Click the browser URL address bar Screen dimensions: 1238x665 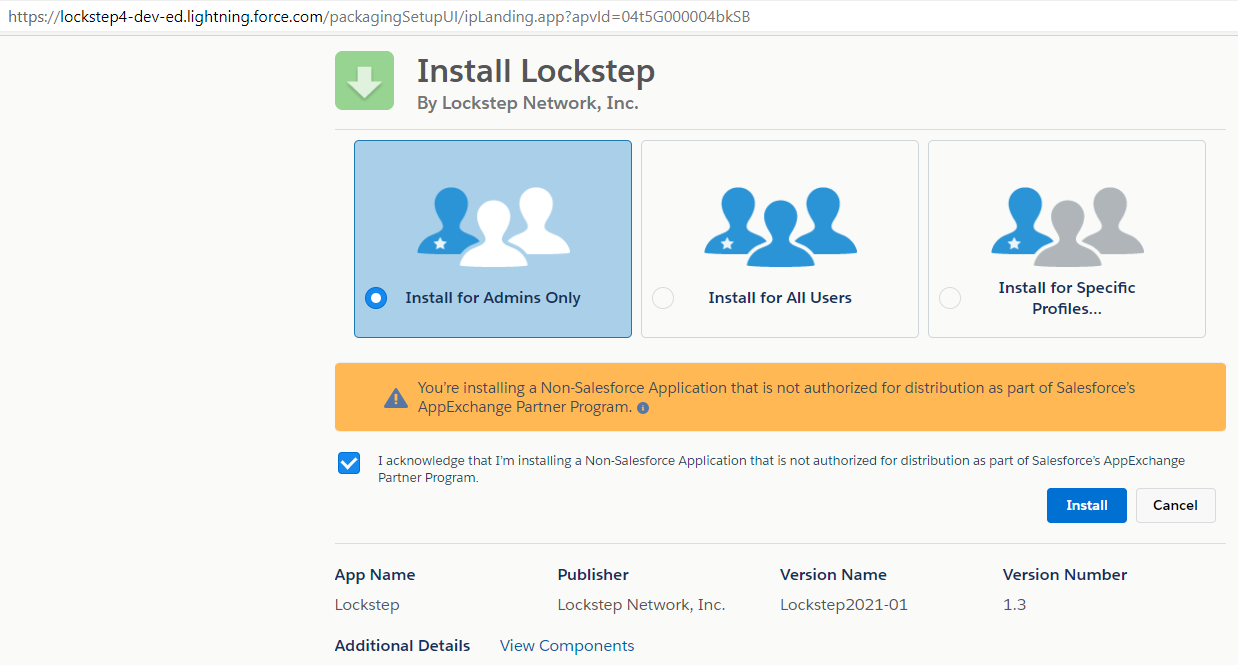pyautogui.click(x=400, y=17)
